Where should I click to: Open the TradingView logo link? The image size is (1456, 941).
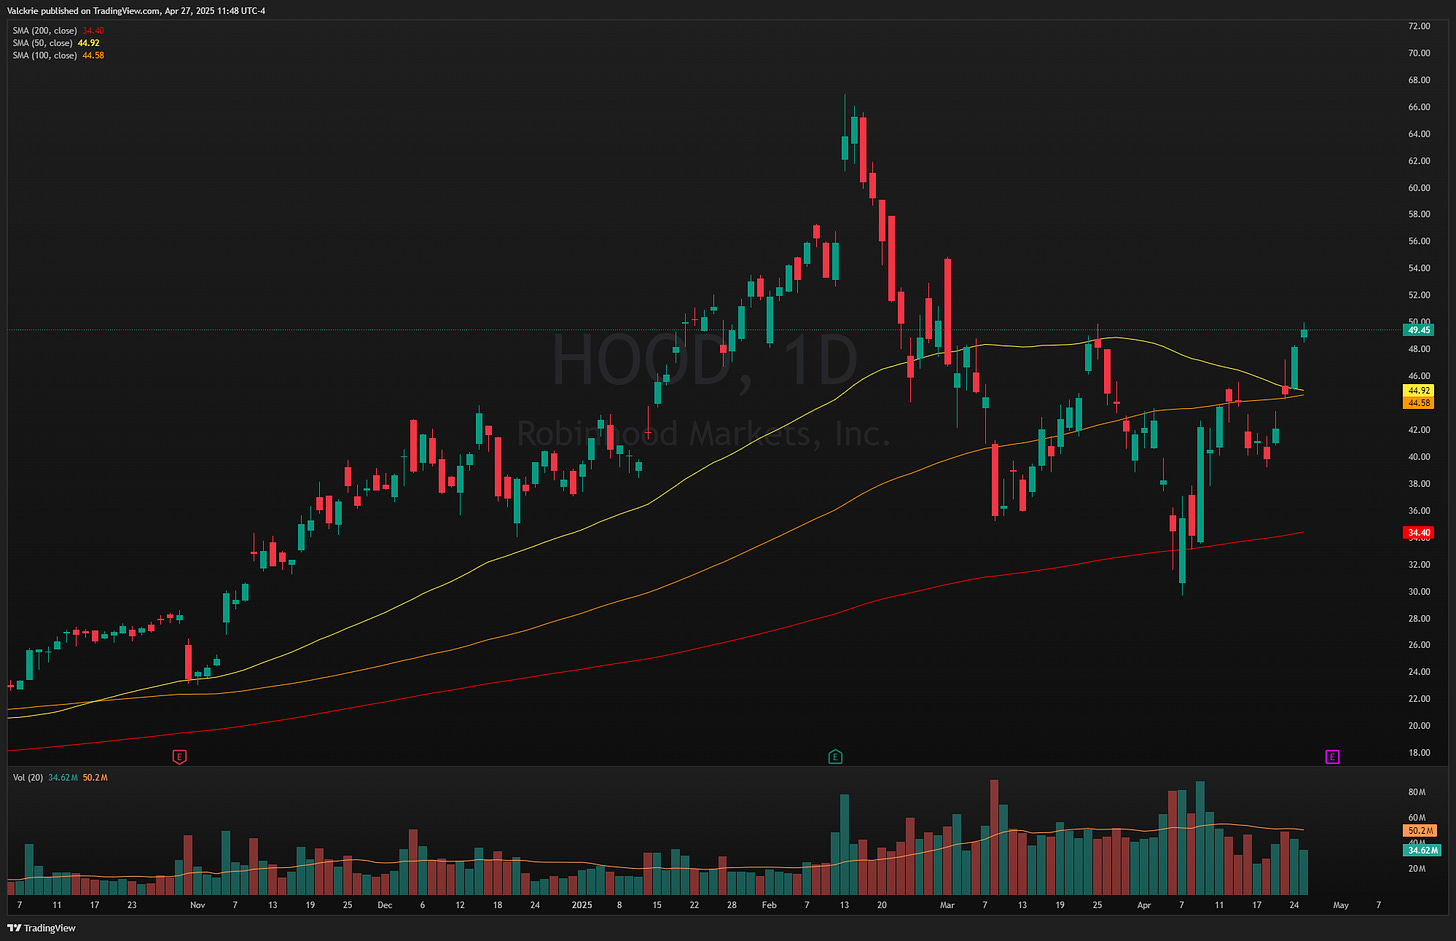[41, 928]
